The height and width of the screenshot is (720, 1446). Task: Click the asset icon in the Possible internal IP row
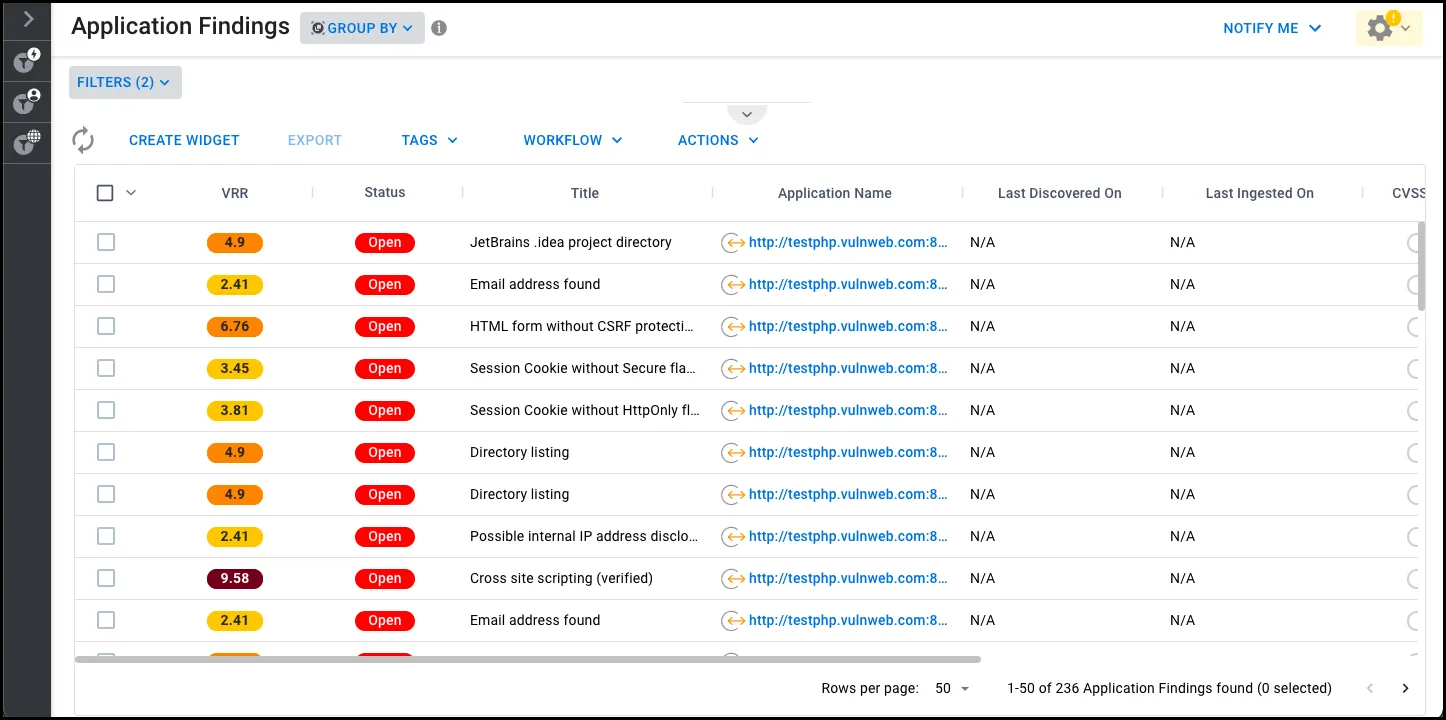coord(733,537)
